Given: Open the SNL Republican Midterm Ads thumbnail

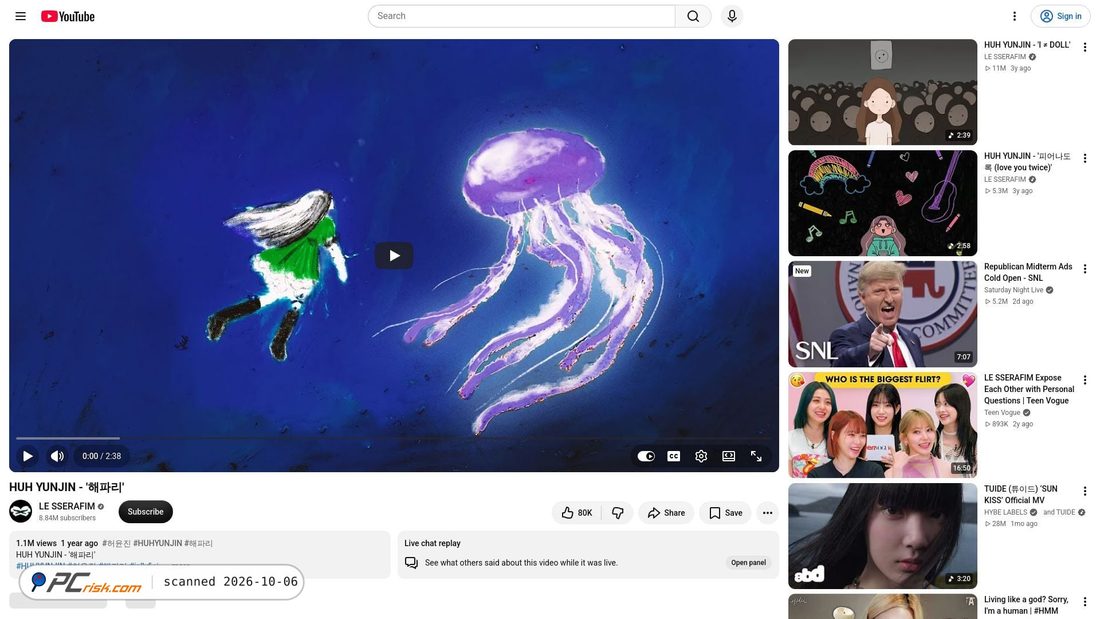Looking at the screenshot, I should point(883,314).
